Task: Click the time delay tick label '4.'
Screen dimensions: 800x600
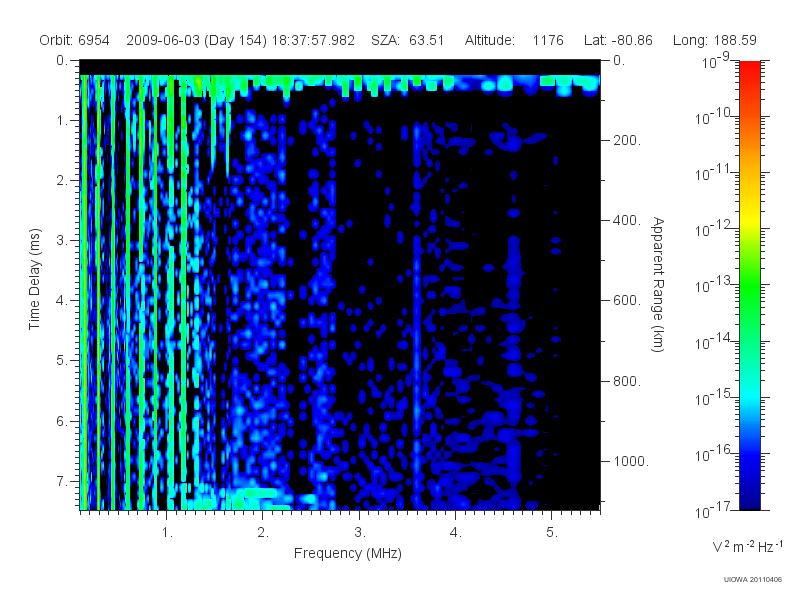Action: point(62,301)
